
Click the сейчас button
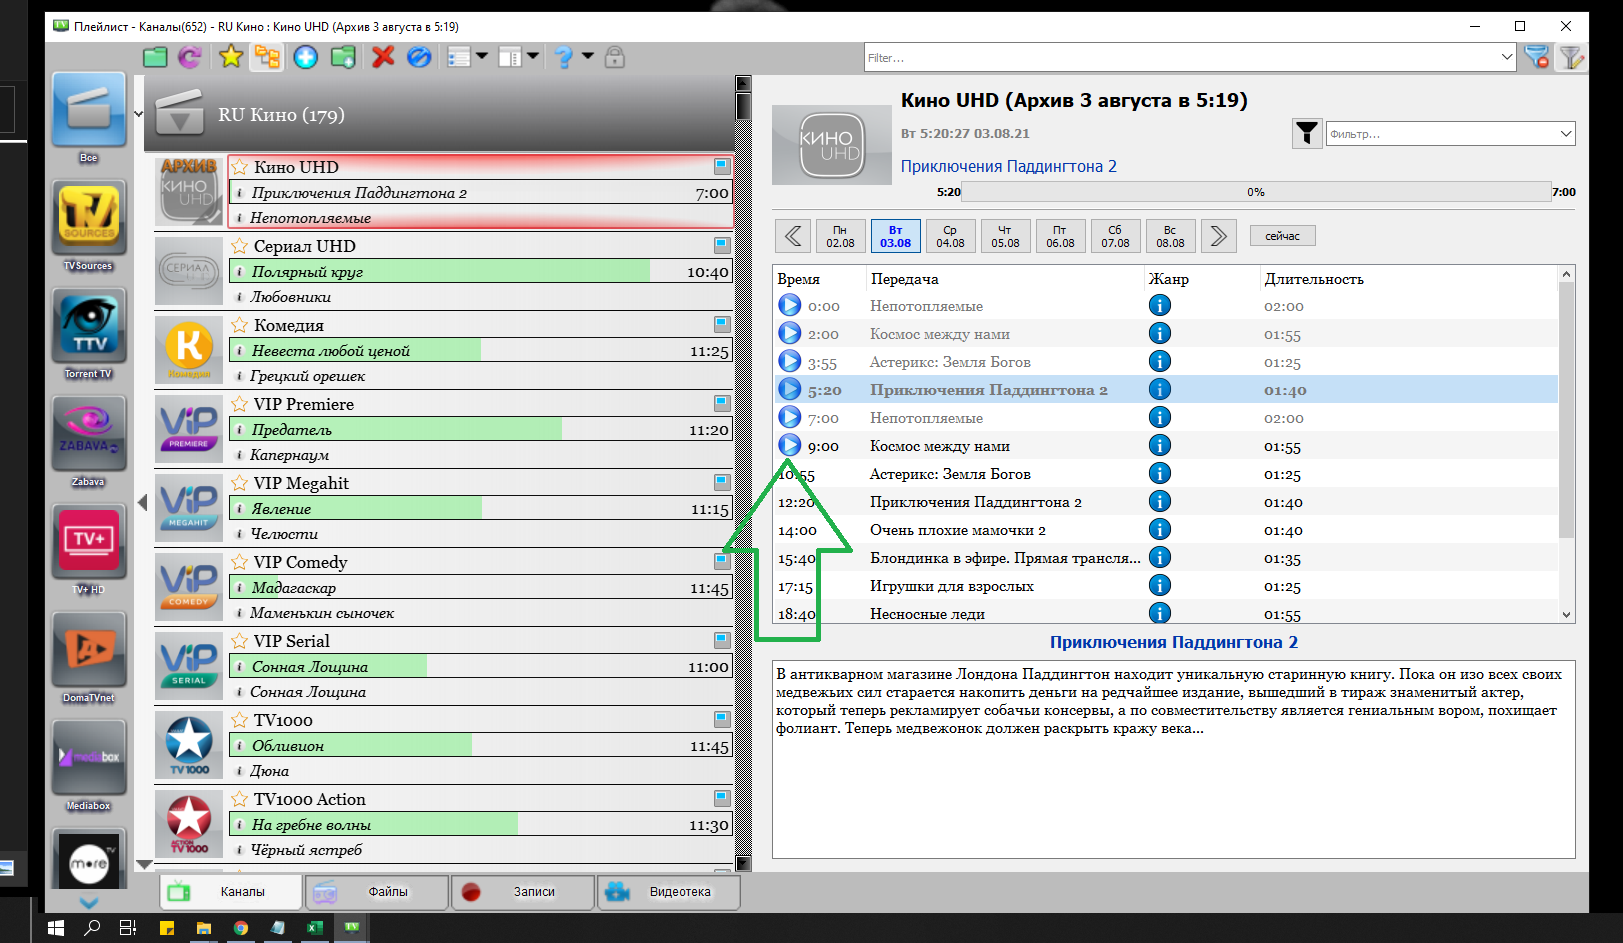(x=1282, y=236)
